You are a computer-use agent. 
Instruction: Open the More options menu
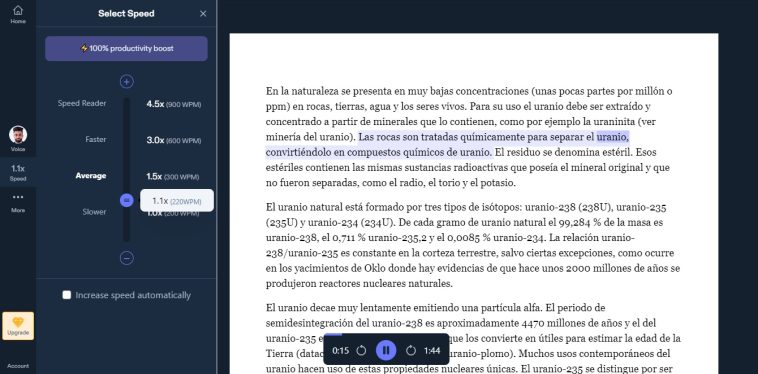coord(18,203)
